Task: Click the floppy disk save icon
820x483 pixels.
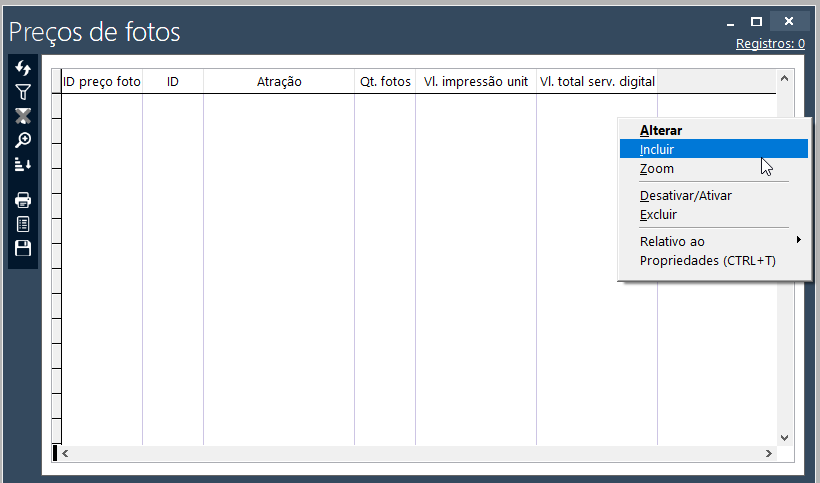Action: (x=23, y=248)
